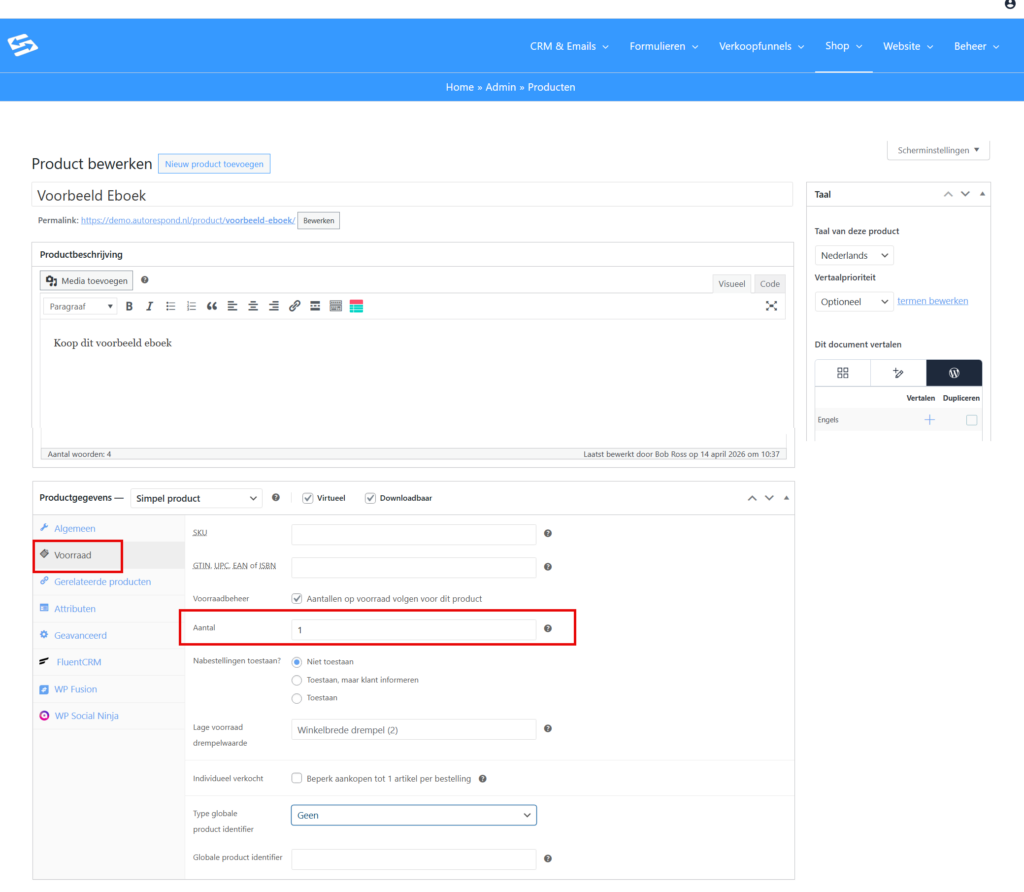Click the help icon next to SKU
The height and width of the screenshot is (892, 1024).
(x=548, y=534)
